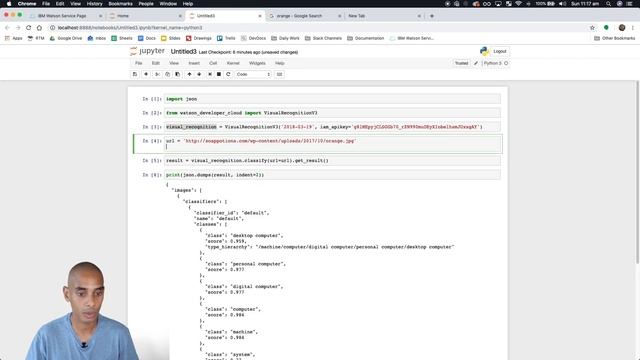Open the Other Bookmarks folder
This screenshot has width=640, height=360.
pos(615,38)
